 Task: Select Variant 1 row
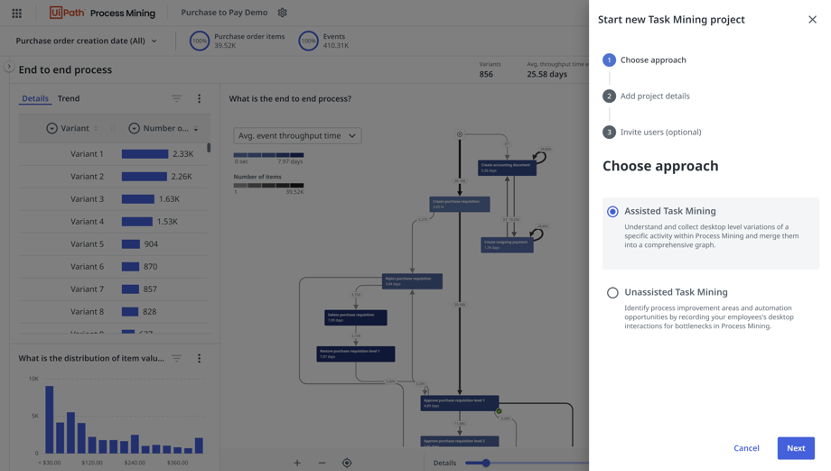(113, 154)
